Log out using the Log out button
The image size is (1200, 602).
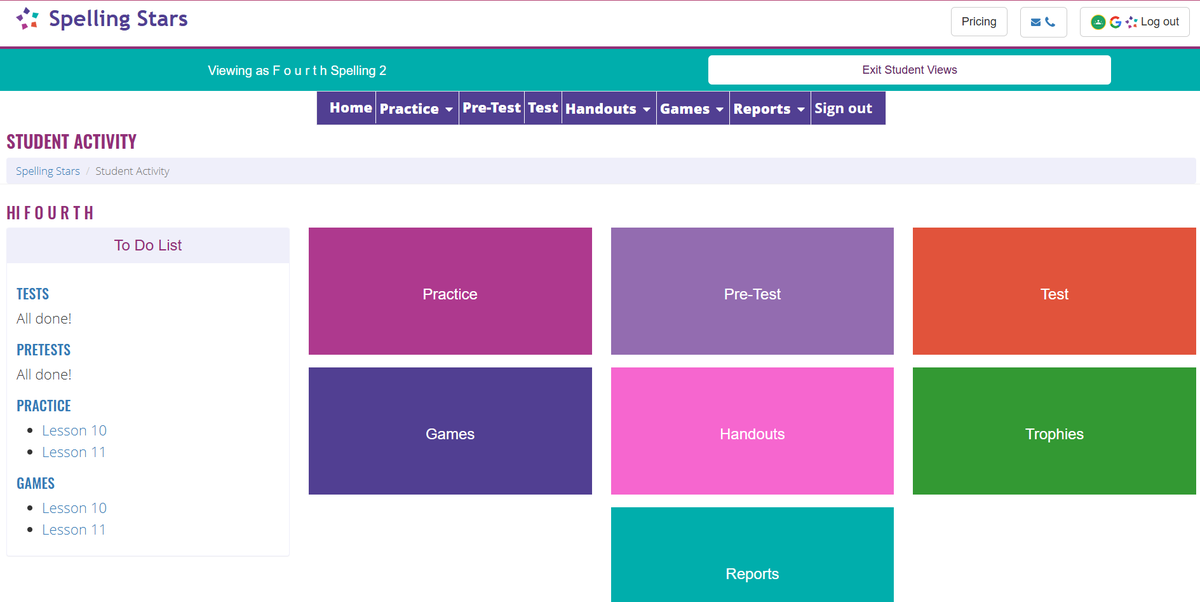1135,22
